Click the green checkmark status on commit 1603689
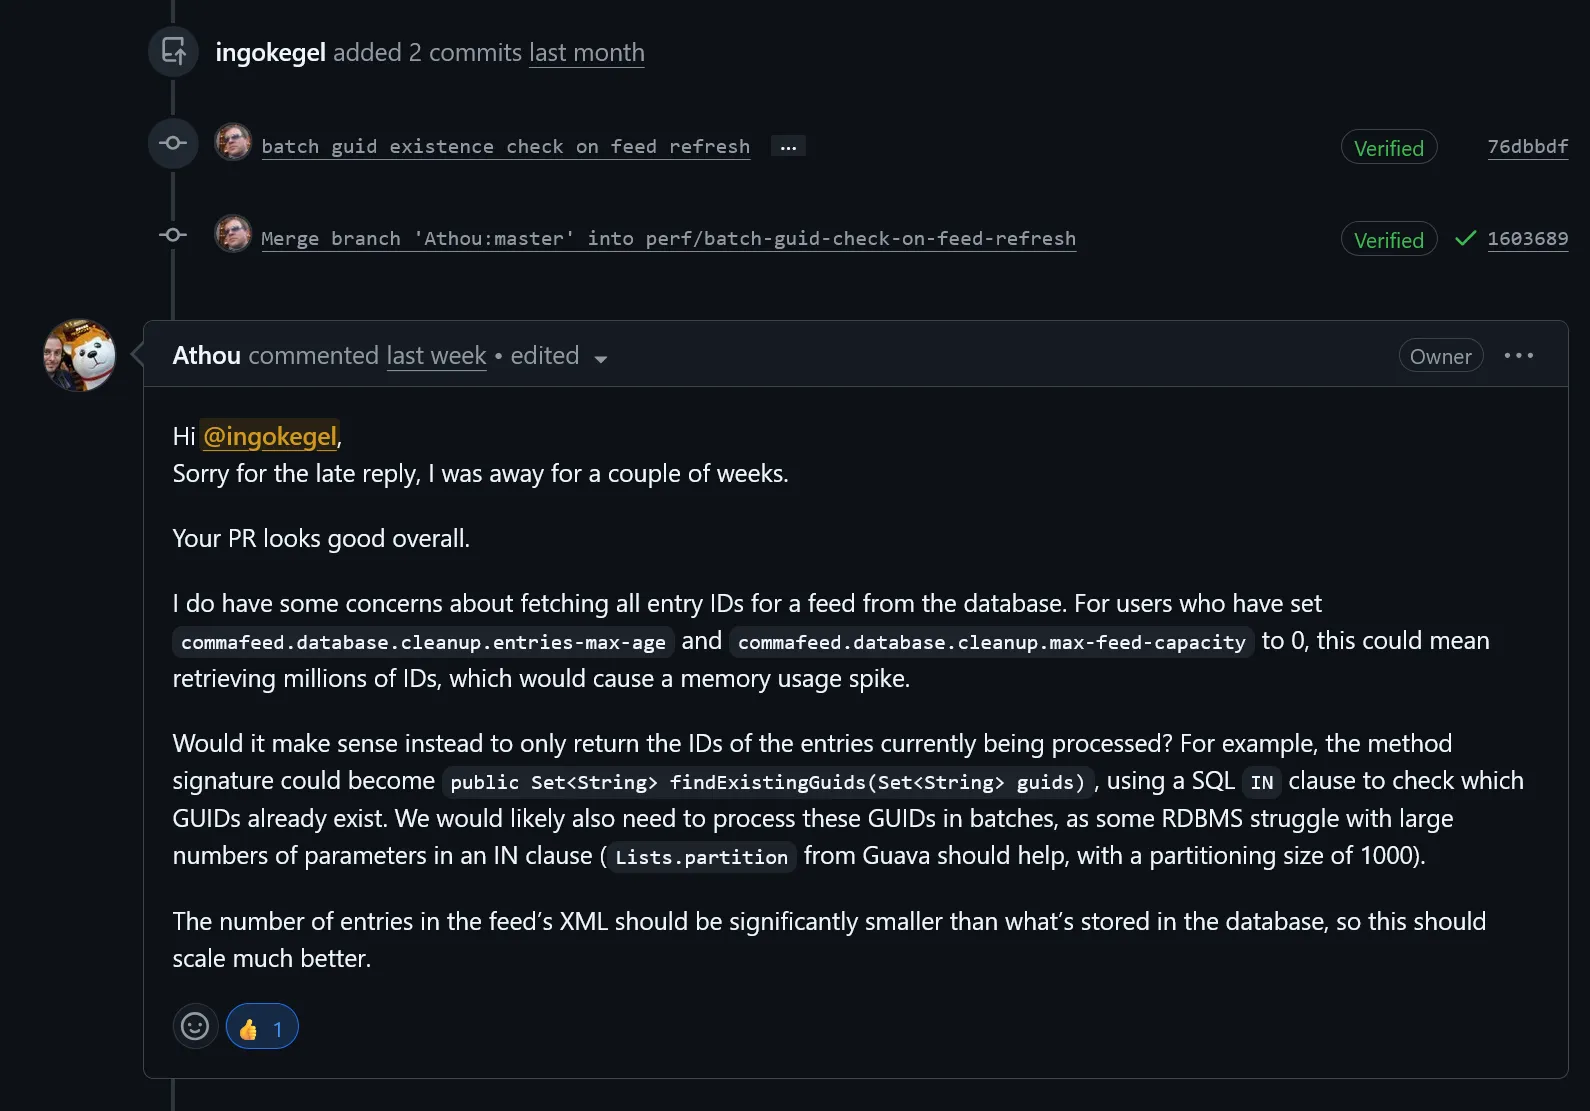 pos(1465,239)
